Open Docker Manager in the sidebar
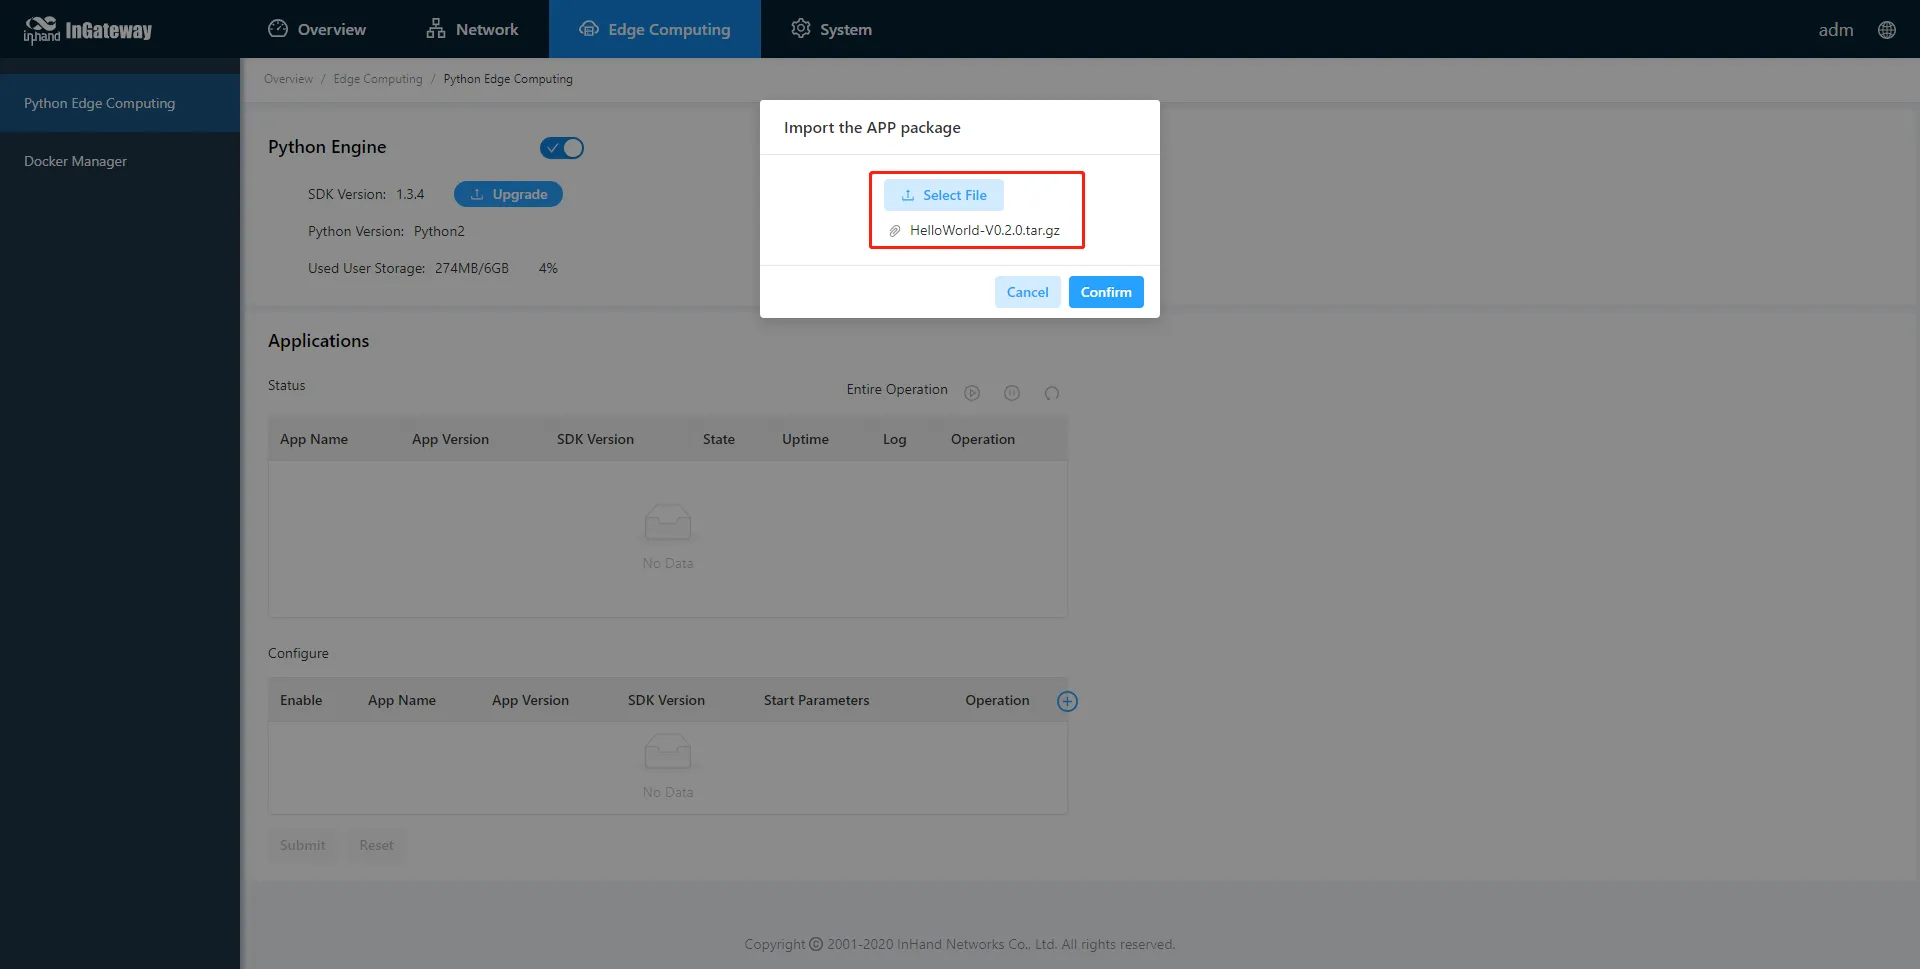Image resolution: width=1920 pixels, height=969 pixels. point(120,161)
